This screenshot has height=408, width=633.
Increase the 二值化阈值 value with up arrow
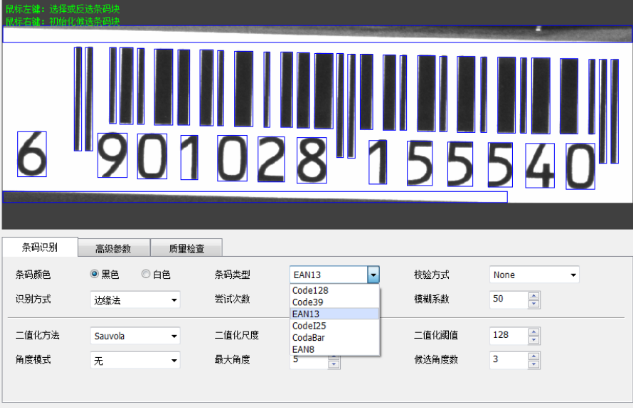[534, 331]
